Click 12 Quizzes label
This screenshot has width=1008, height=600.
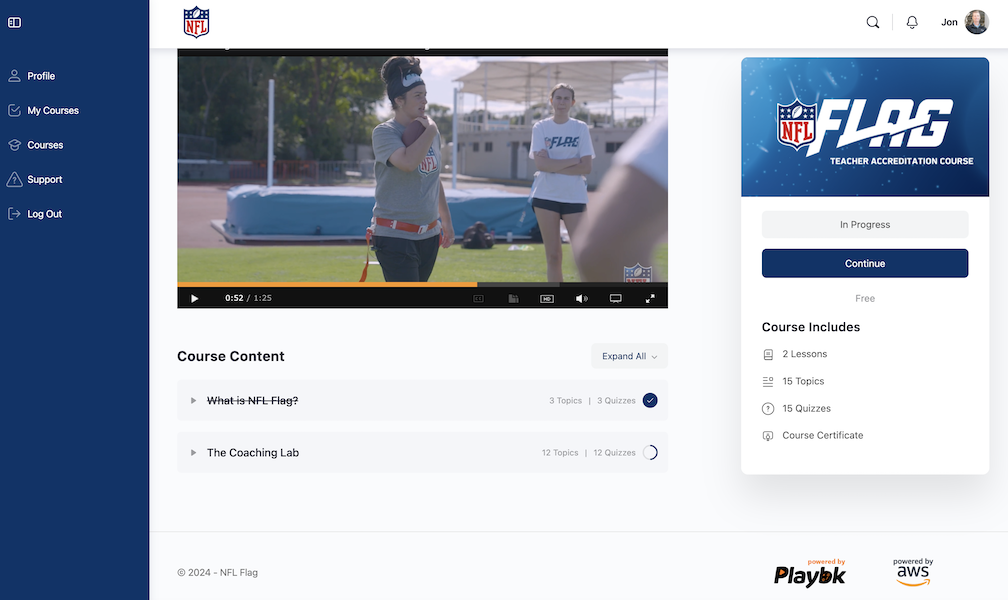[x=615, y=453]
